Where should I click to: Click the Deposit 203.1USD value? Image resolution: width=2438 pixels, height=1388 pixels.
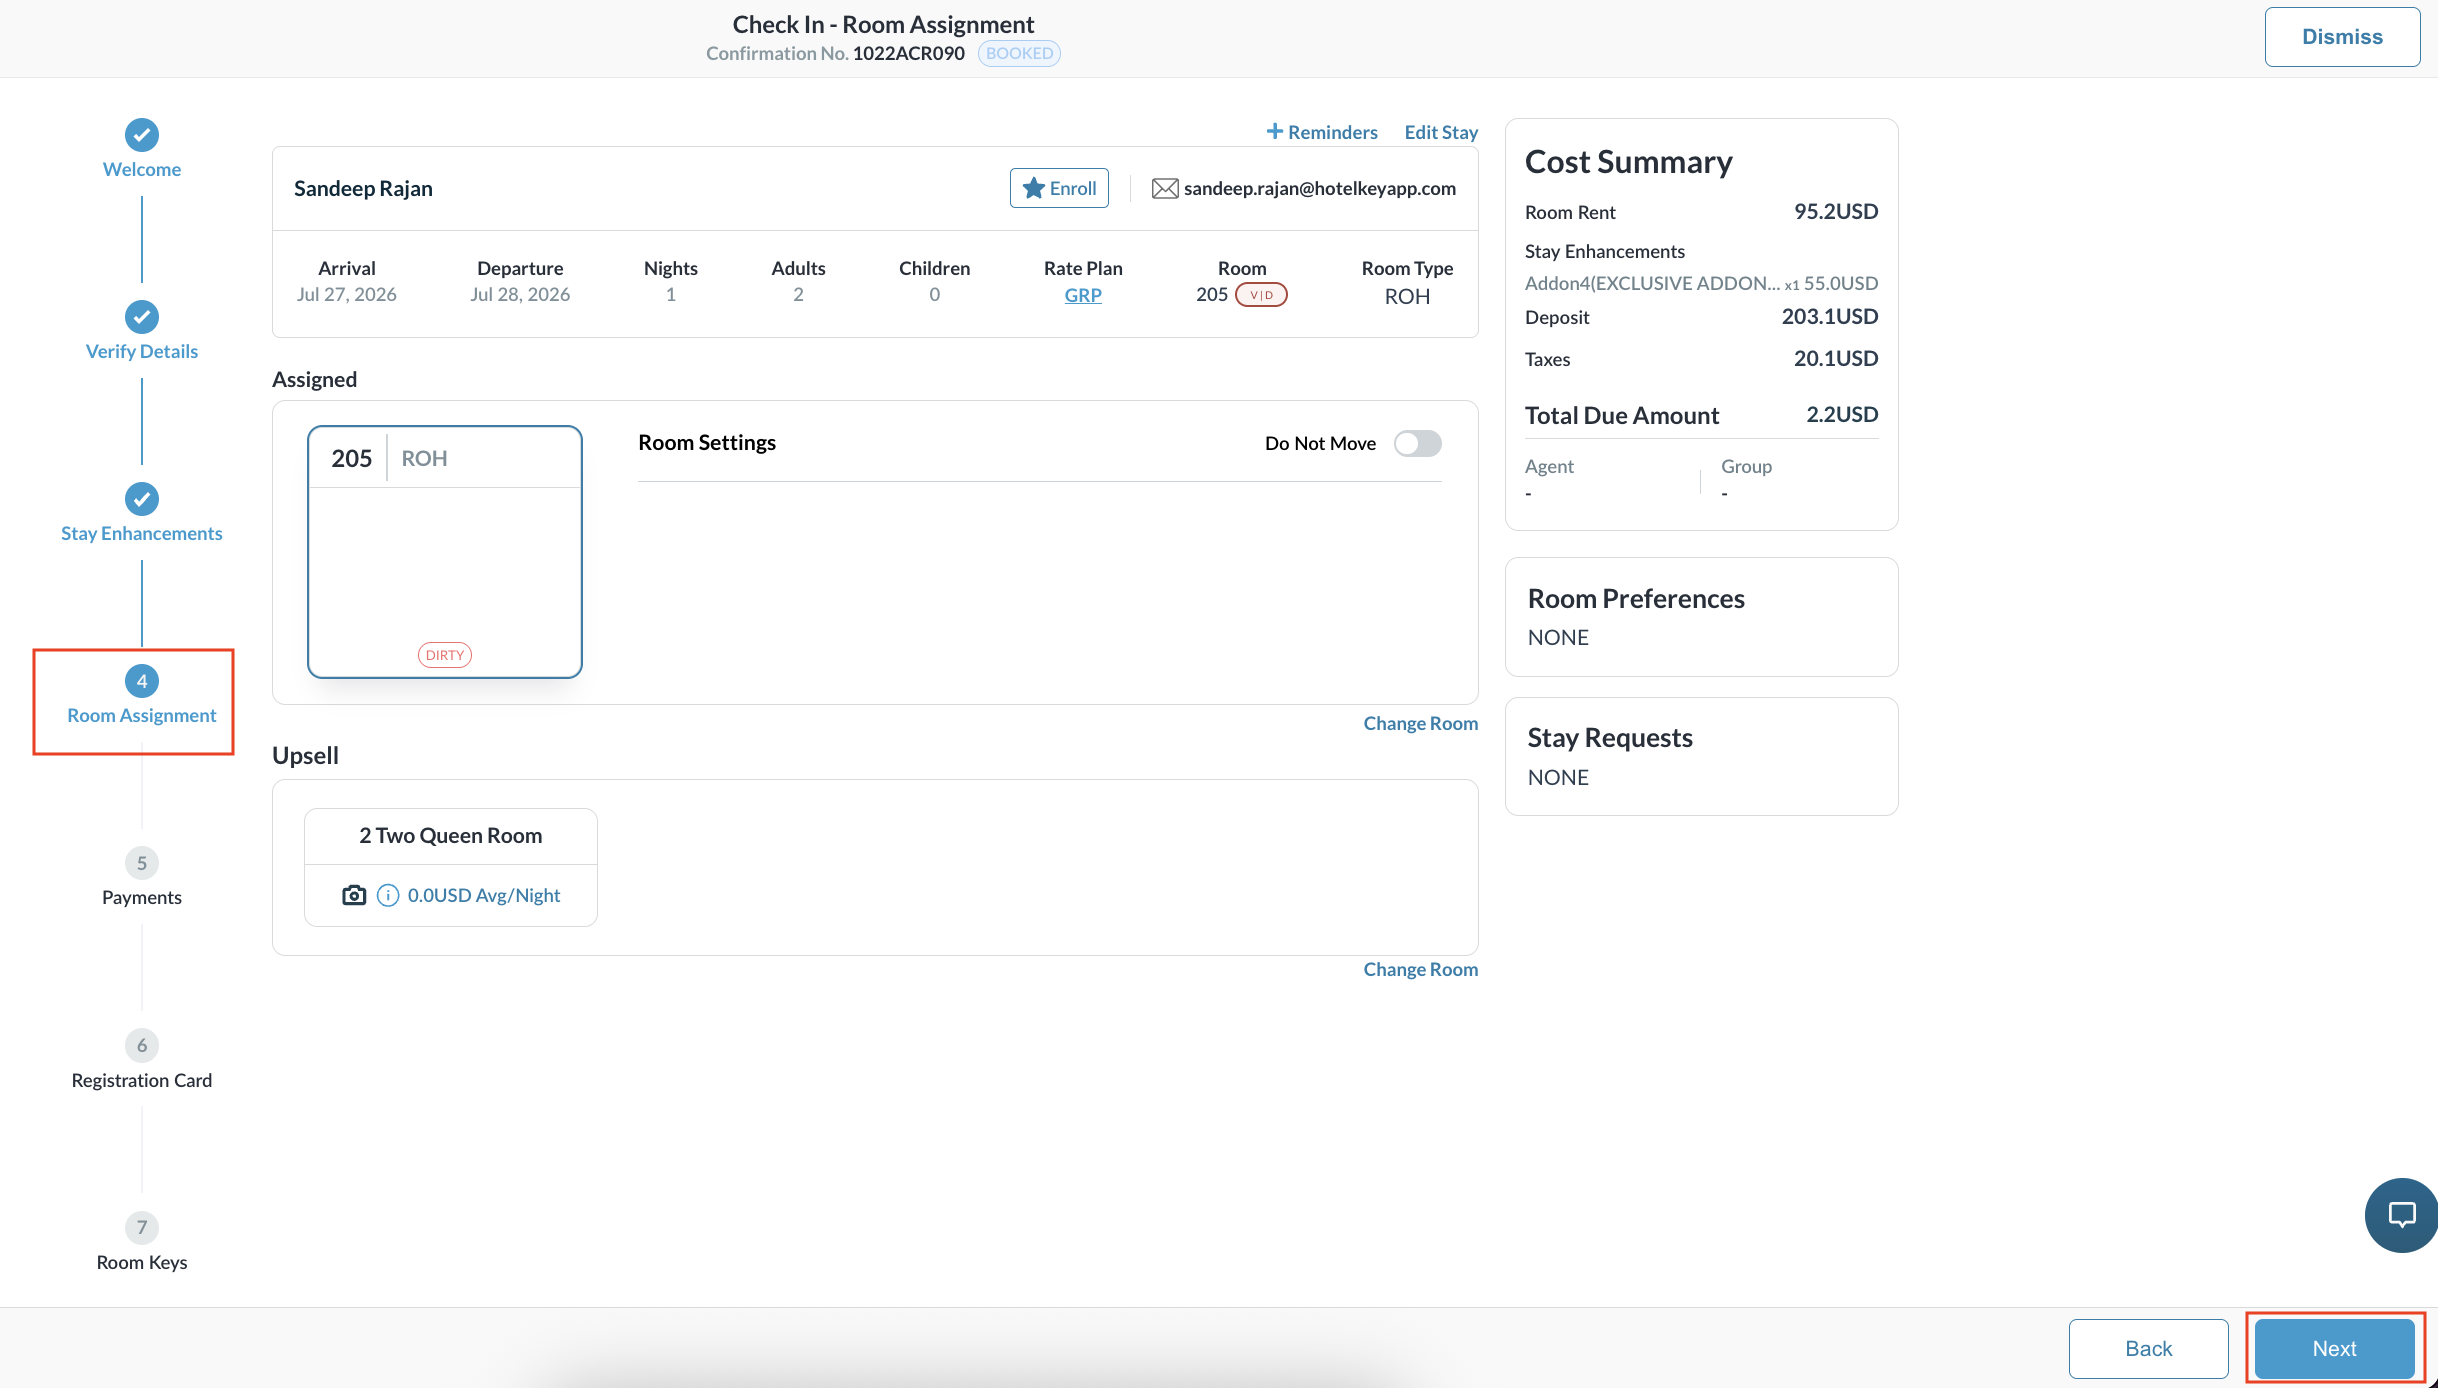[1830, 316]
